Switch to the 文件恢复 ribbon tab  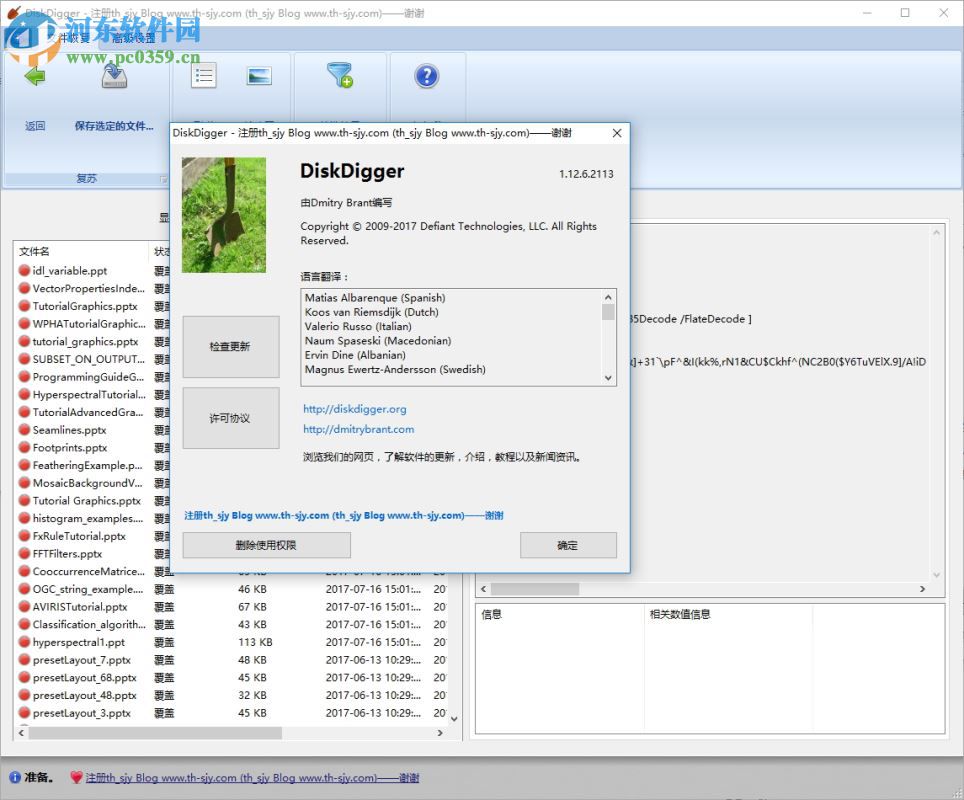point(68,38)
